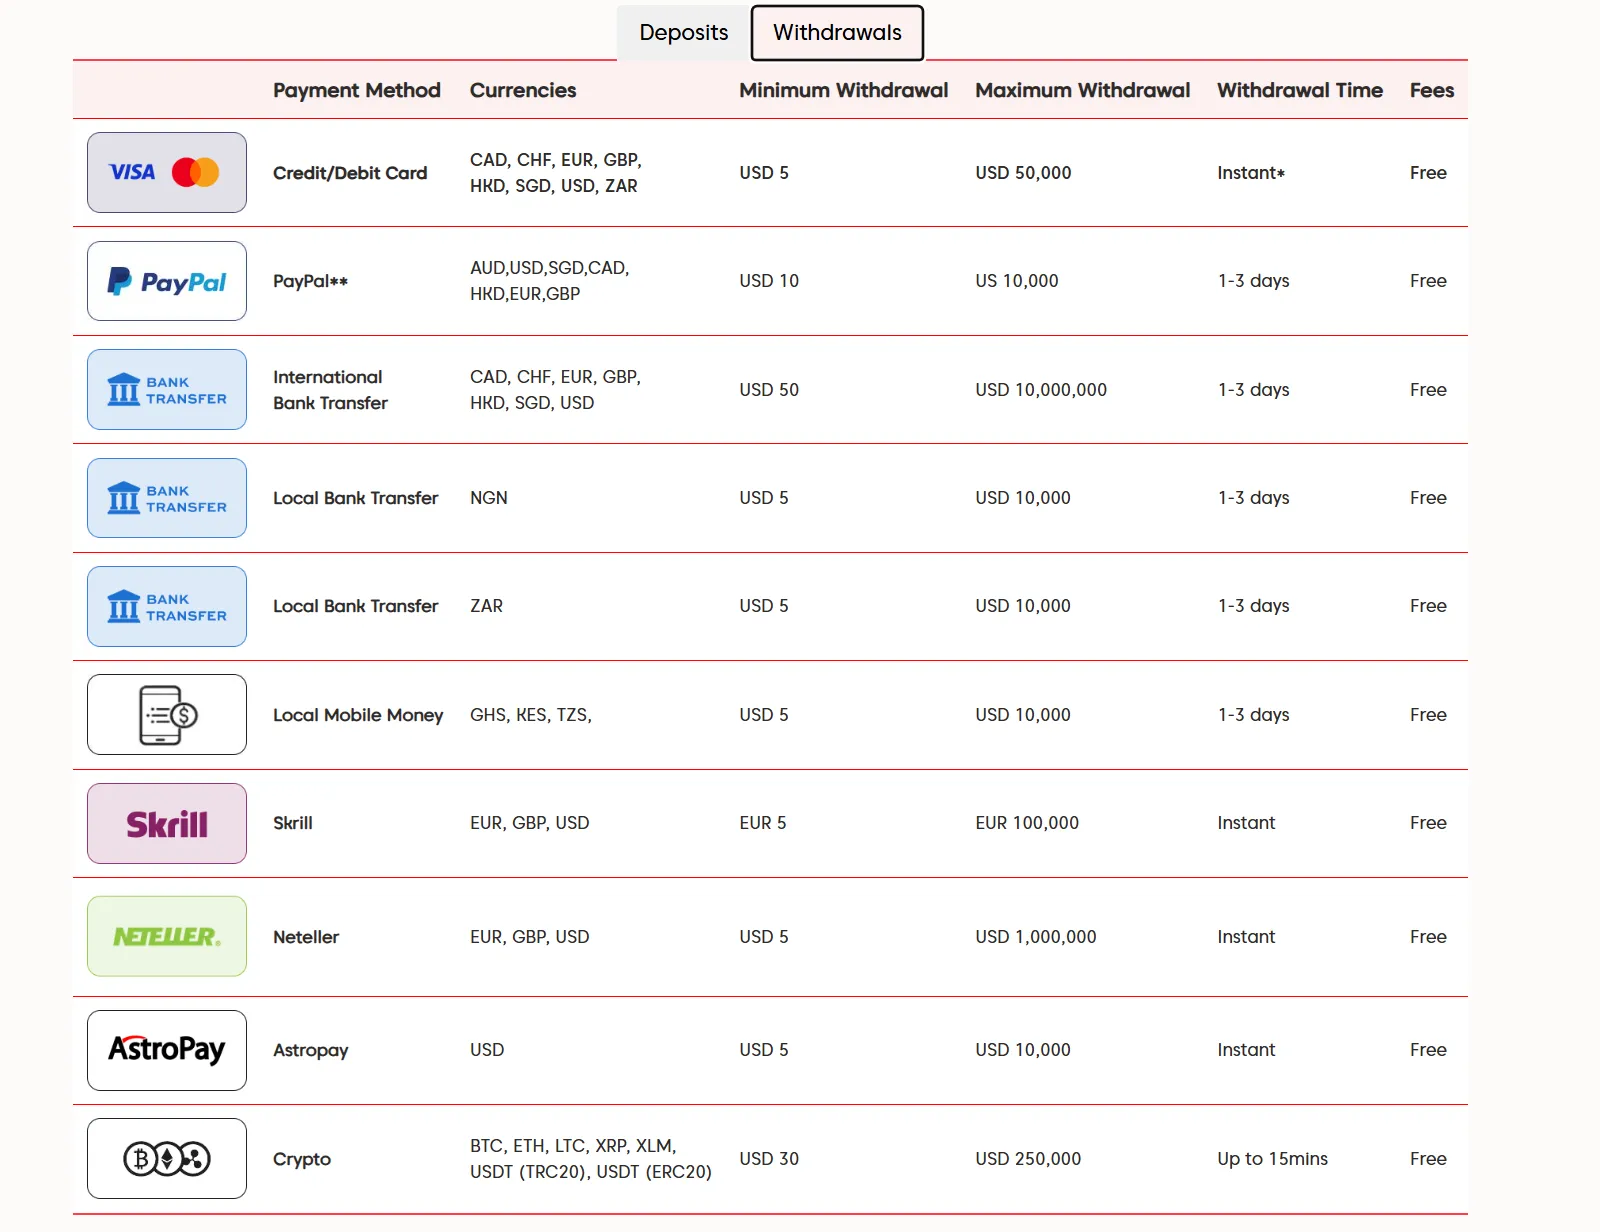Click the Minimum Withdrawal column header

(x=844, y=90)
